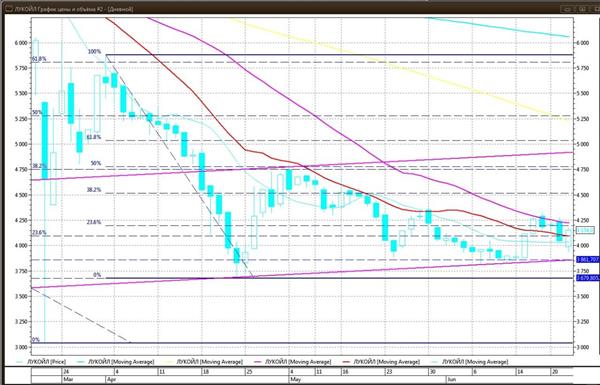The height and width of the screenshot is (385, 600).
Task: Click date 20 on the time axis
Action: (555, 372)
